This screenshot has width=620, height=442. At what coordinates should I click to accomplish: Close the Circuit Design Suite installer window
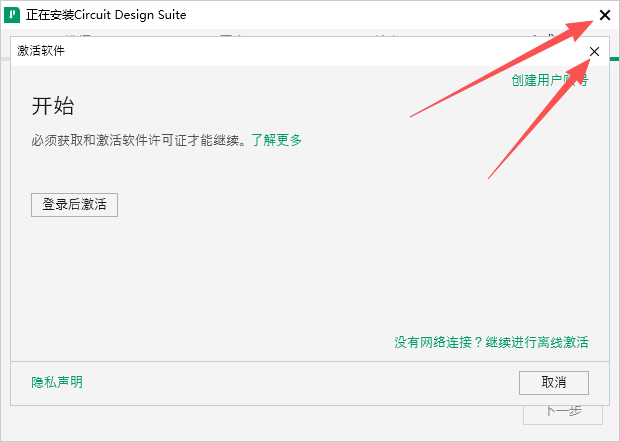click(605, 15)
